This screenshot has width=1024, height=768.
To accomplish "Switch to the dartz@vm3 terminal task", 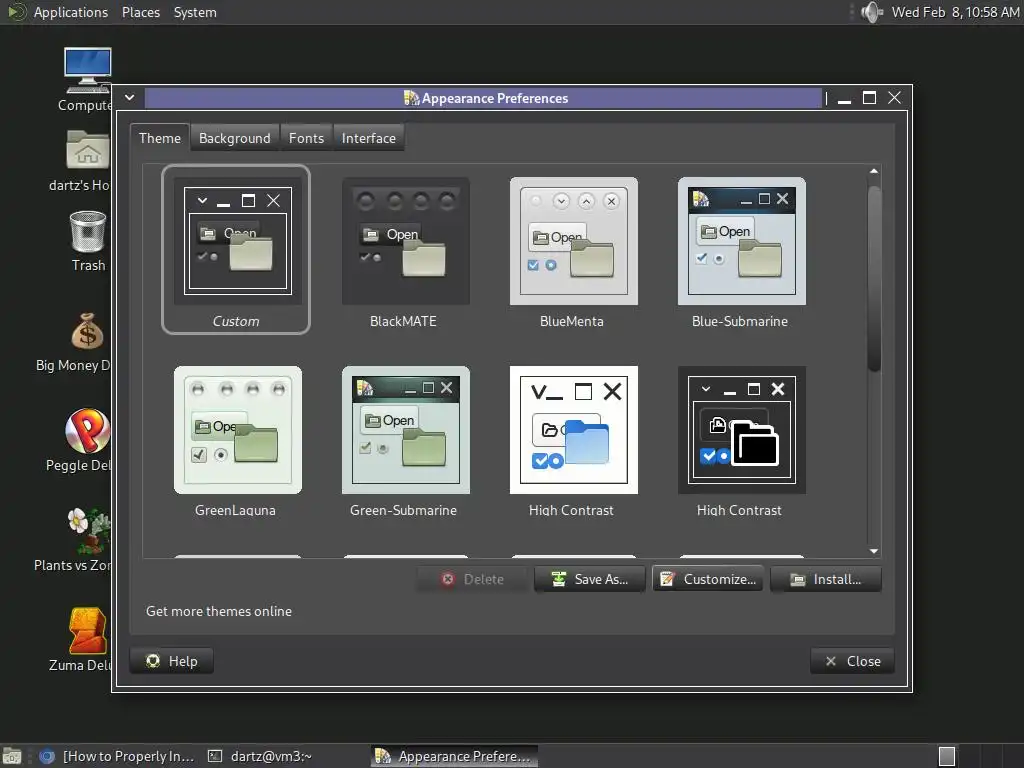I will pyautogui.click(x=260, y=756).
